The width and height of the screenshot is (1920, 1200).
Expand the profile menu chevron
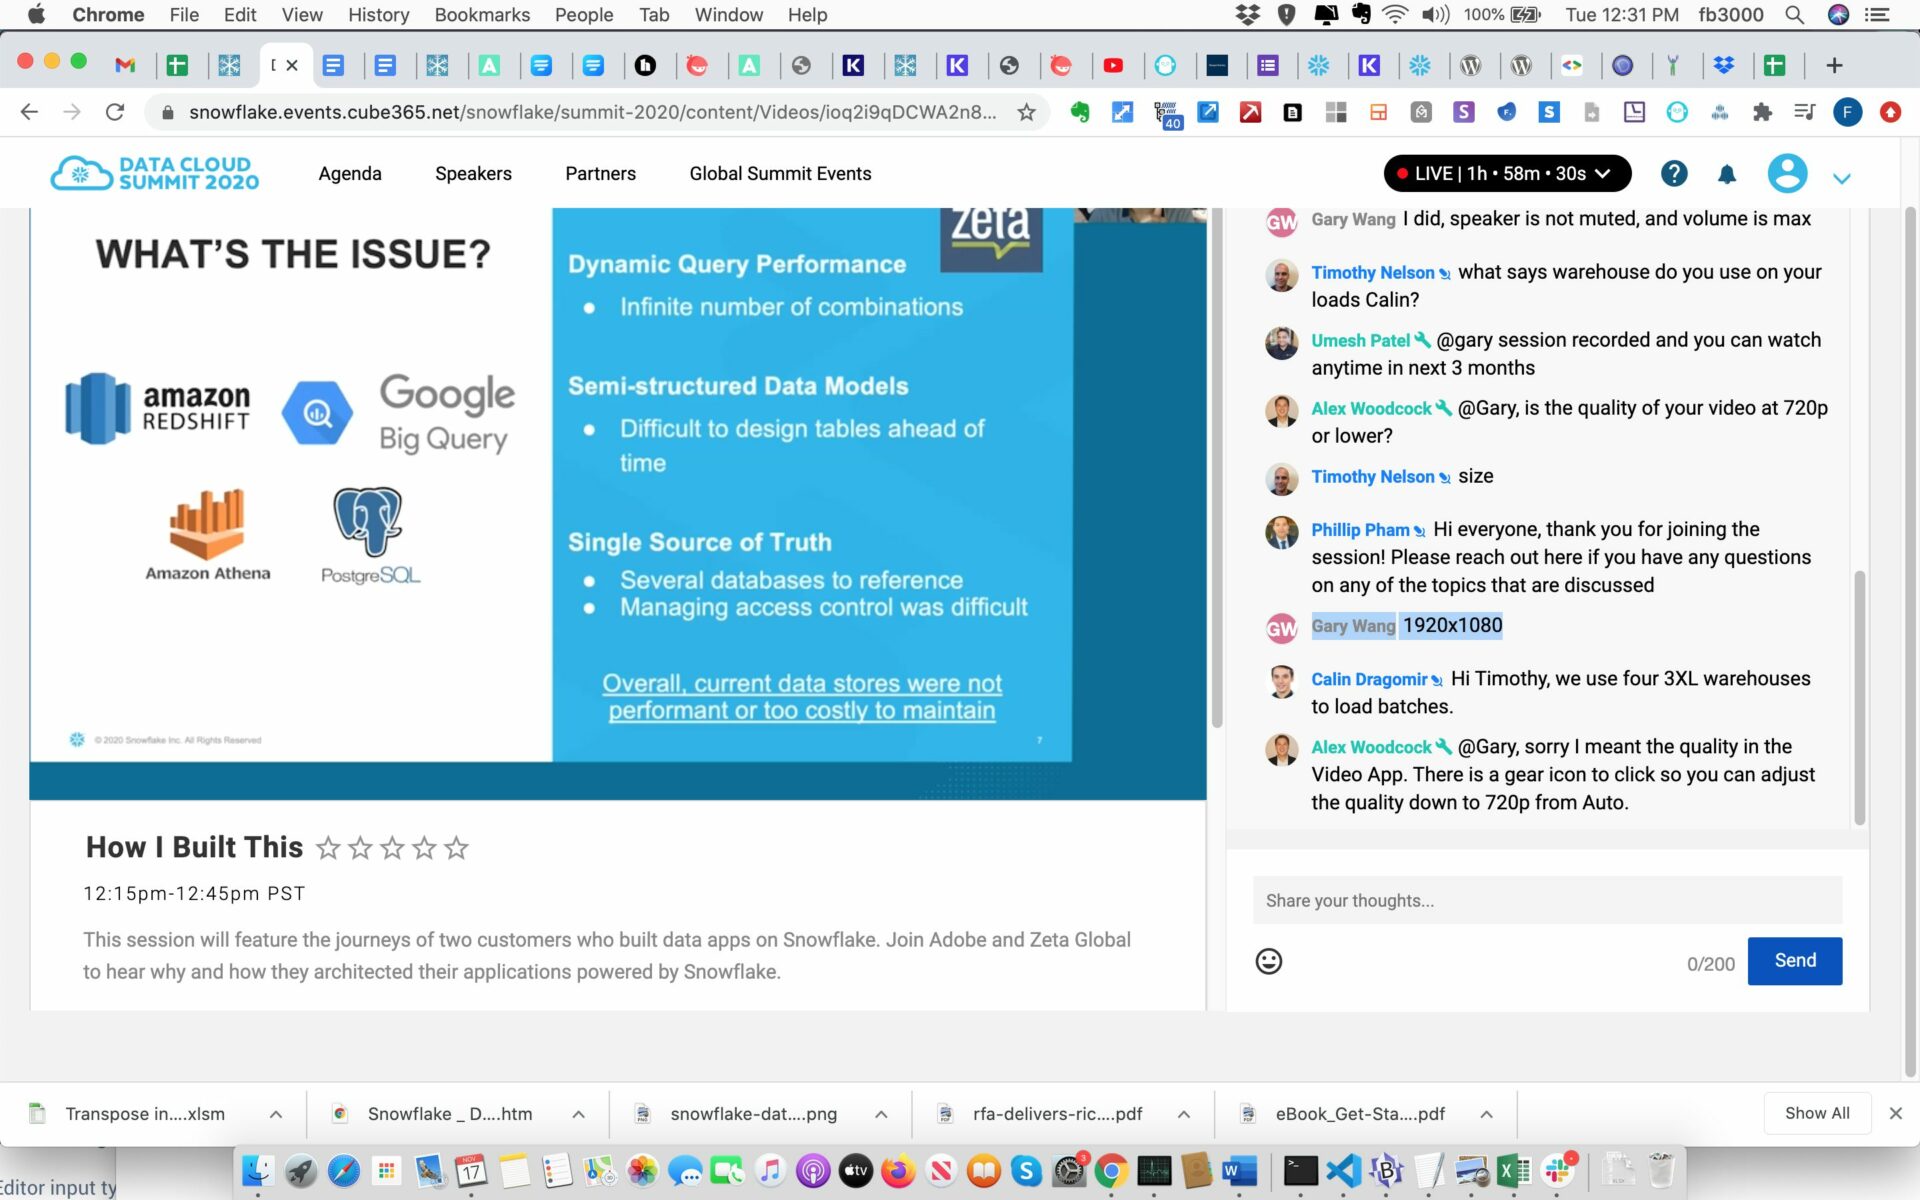[1841, 178]
